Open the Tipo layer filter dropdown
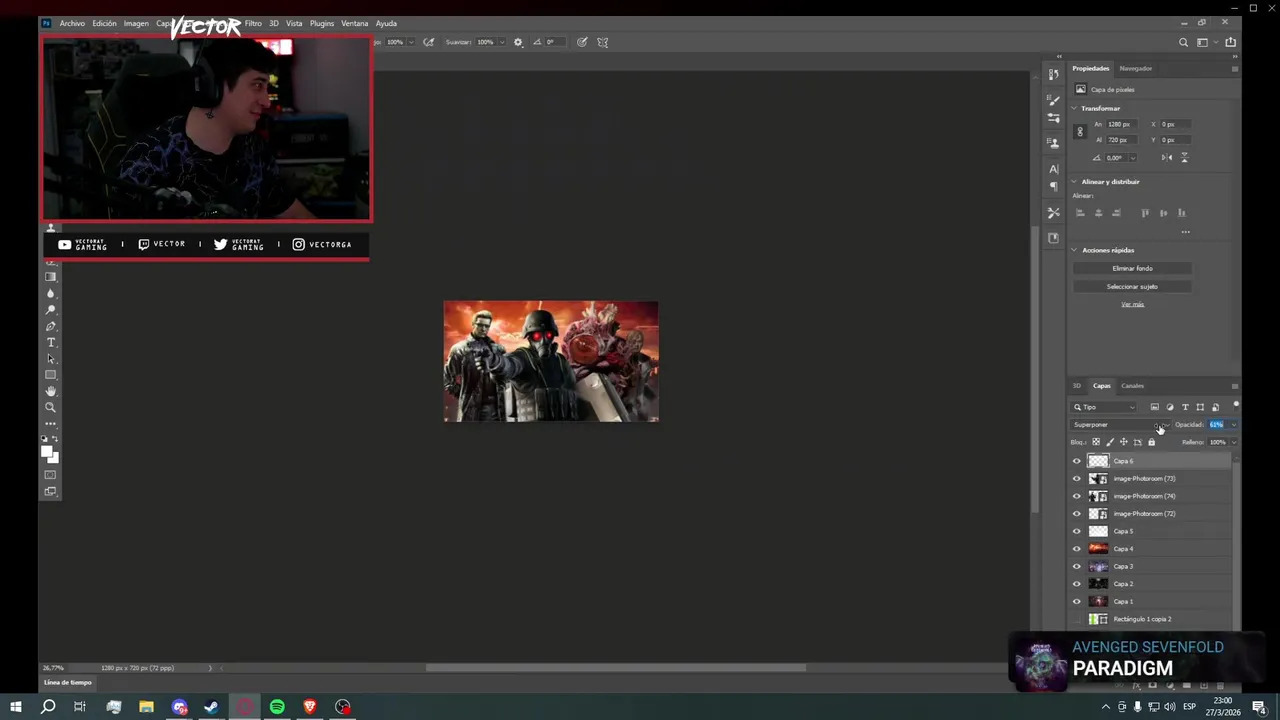 [x=1105, y=407]
